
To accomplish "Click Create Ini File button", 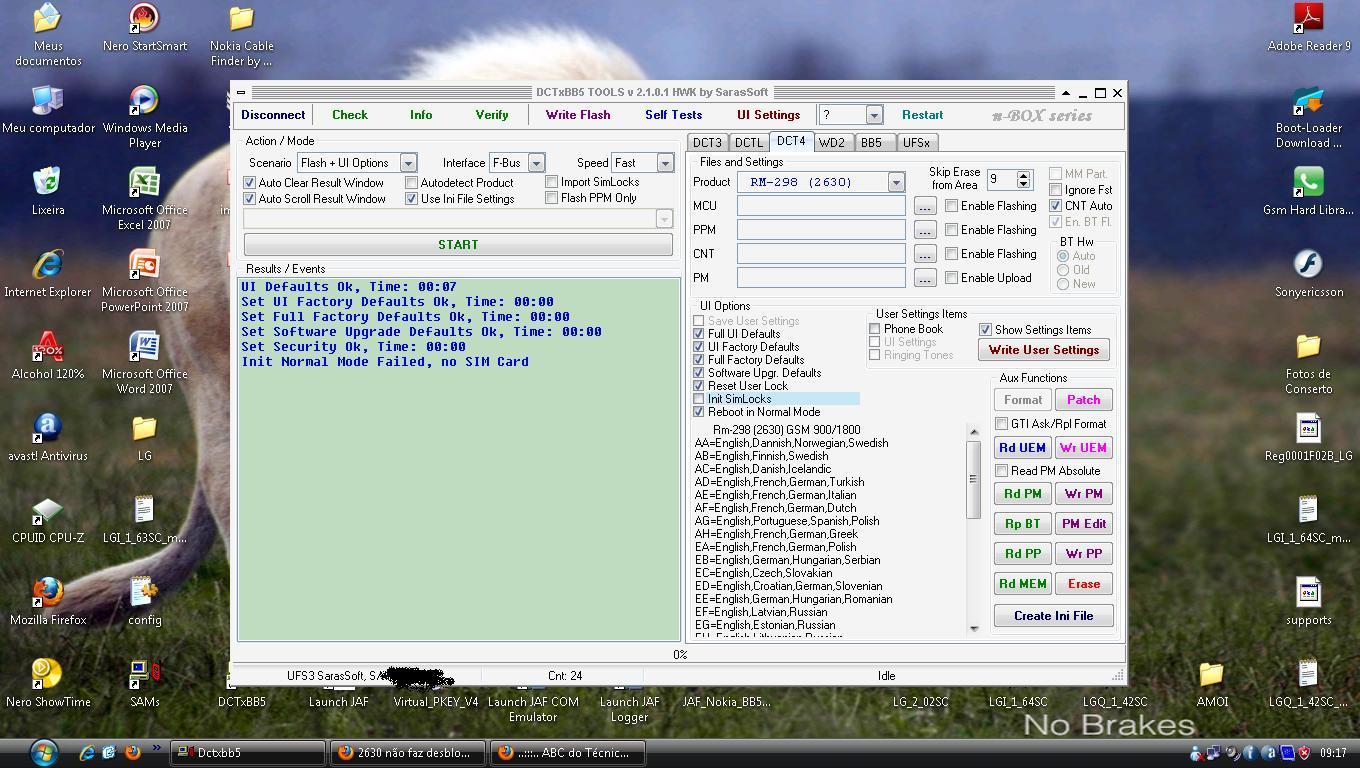I will point(1053,616).
